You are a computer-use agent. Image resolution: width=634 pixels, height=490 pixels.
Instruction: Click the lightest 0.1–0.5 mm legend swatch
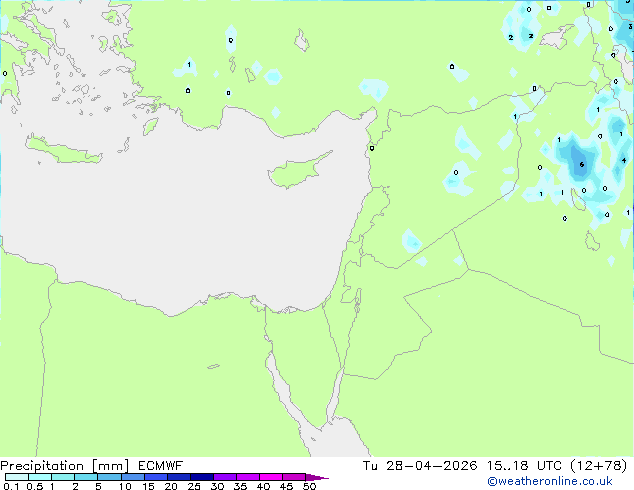[17, 477]
